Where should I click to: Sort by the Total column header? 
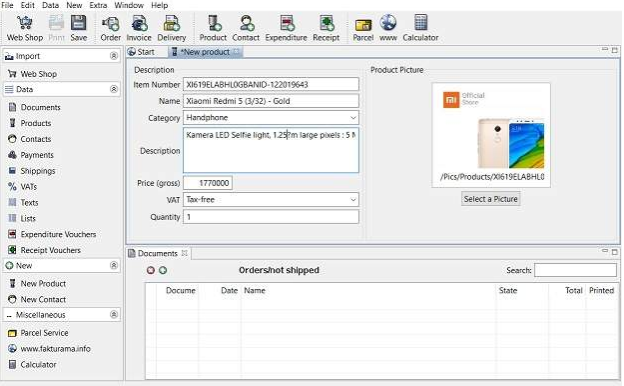tap(567, 290)
